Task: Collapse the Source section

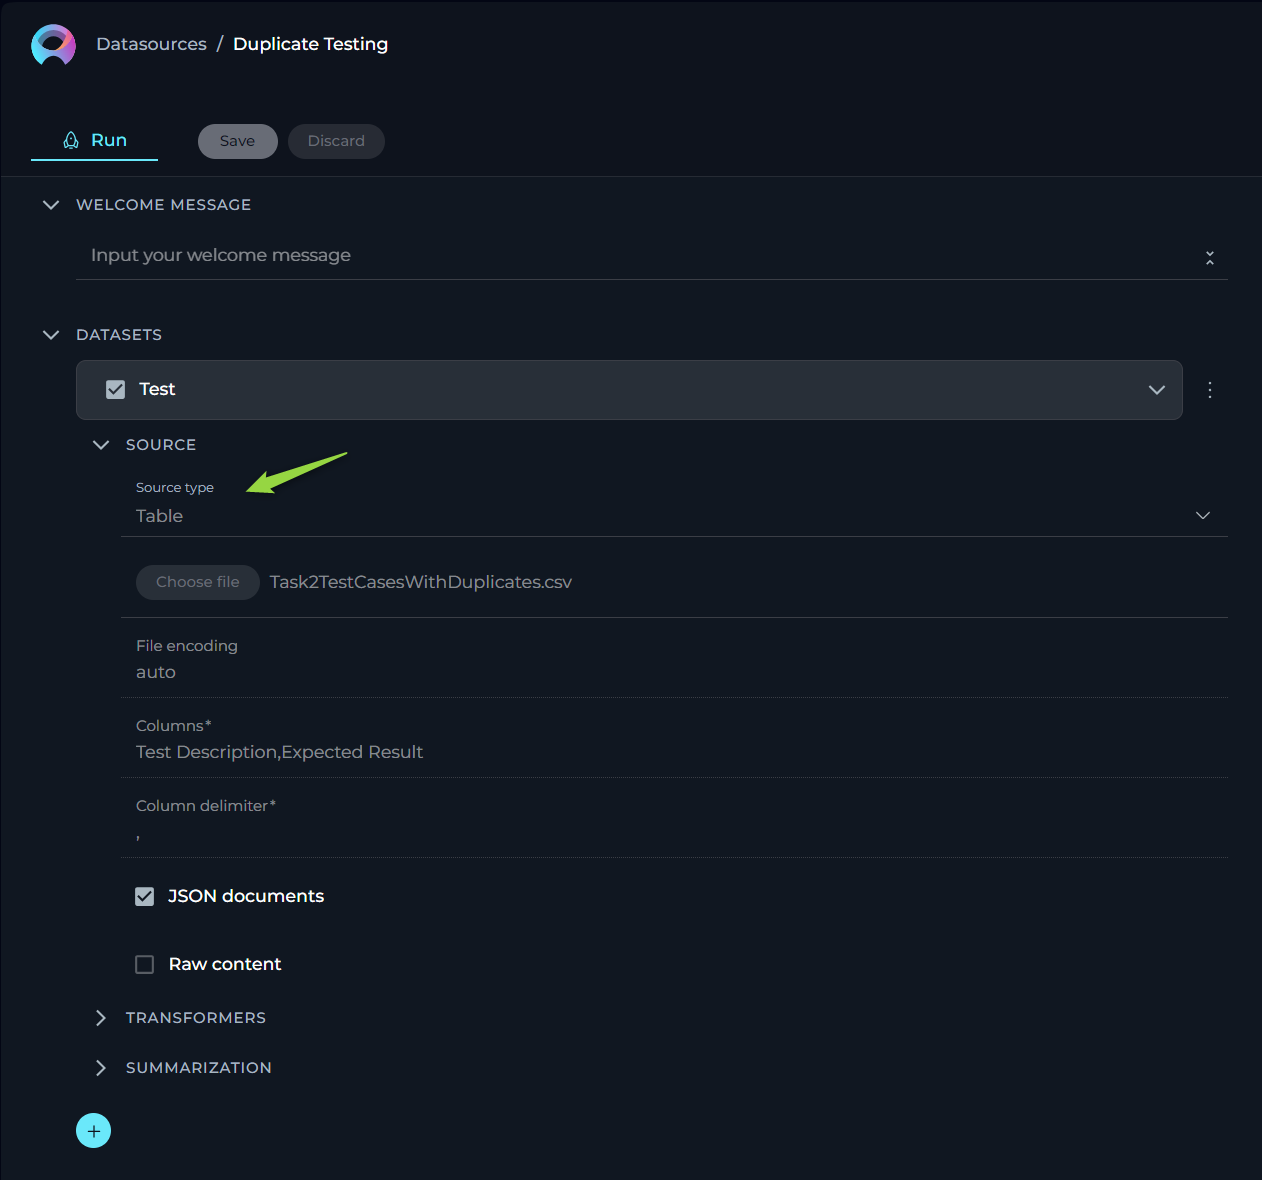Action: tap(101, 445)
